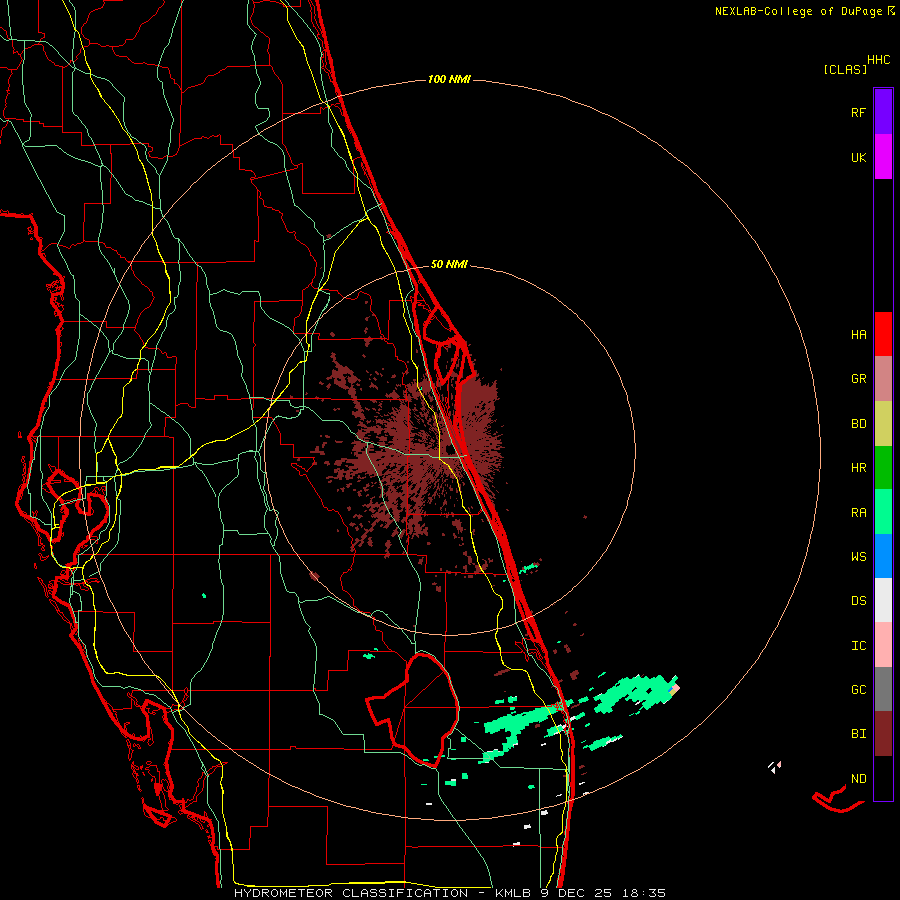This screenshot has height=900, width=900.
Task: Click the WS legend label
Action: click(858, 557)
